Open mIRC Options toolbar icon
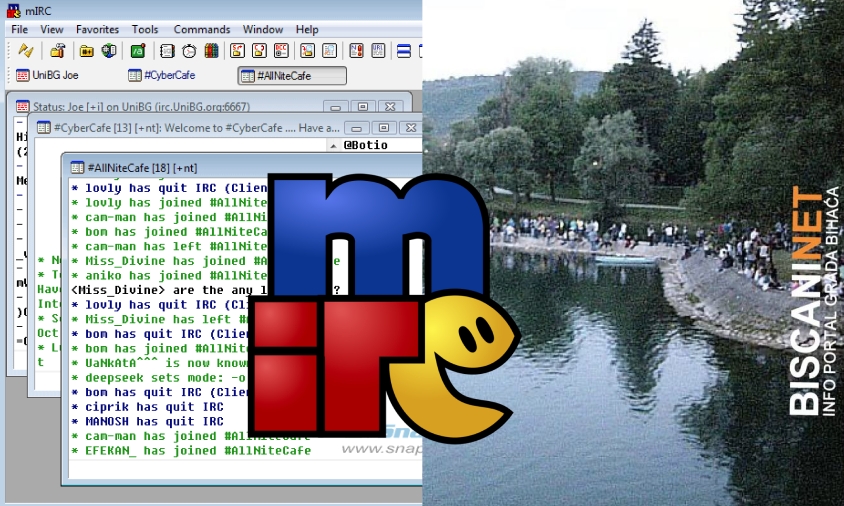Viewport: 844px width, 506px height. [x=58, y=51]
